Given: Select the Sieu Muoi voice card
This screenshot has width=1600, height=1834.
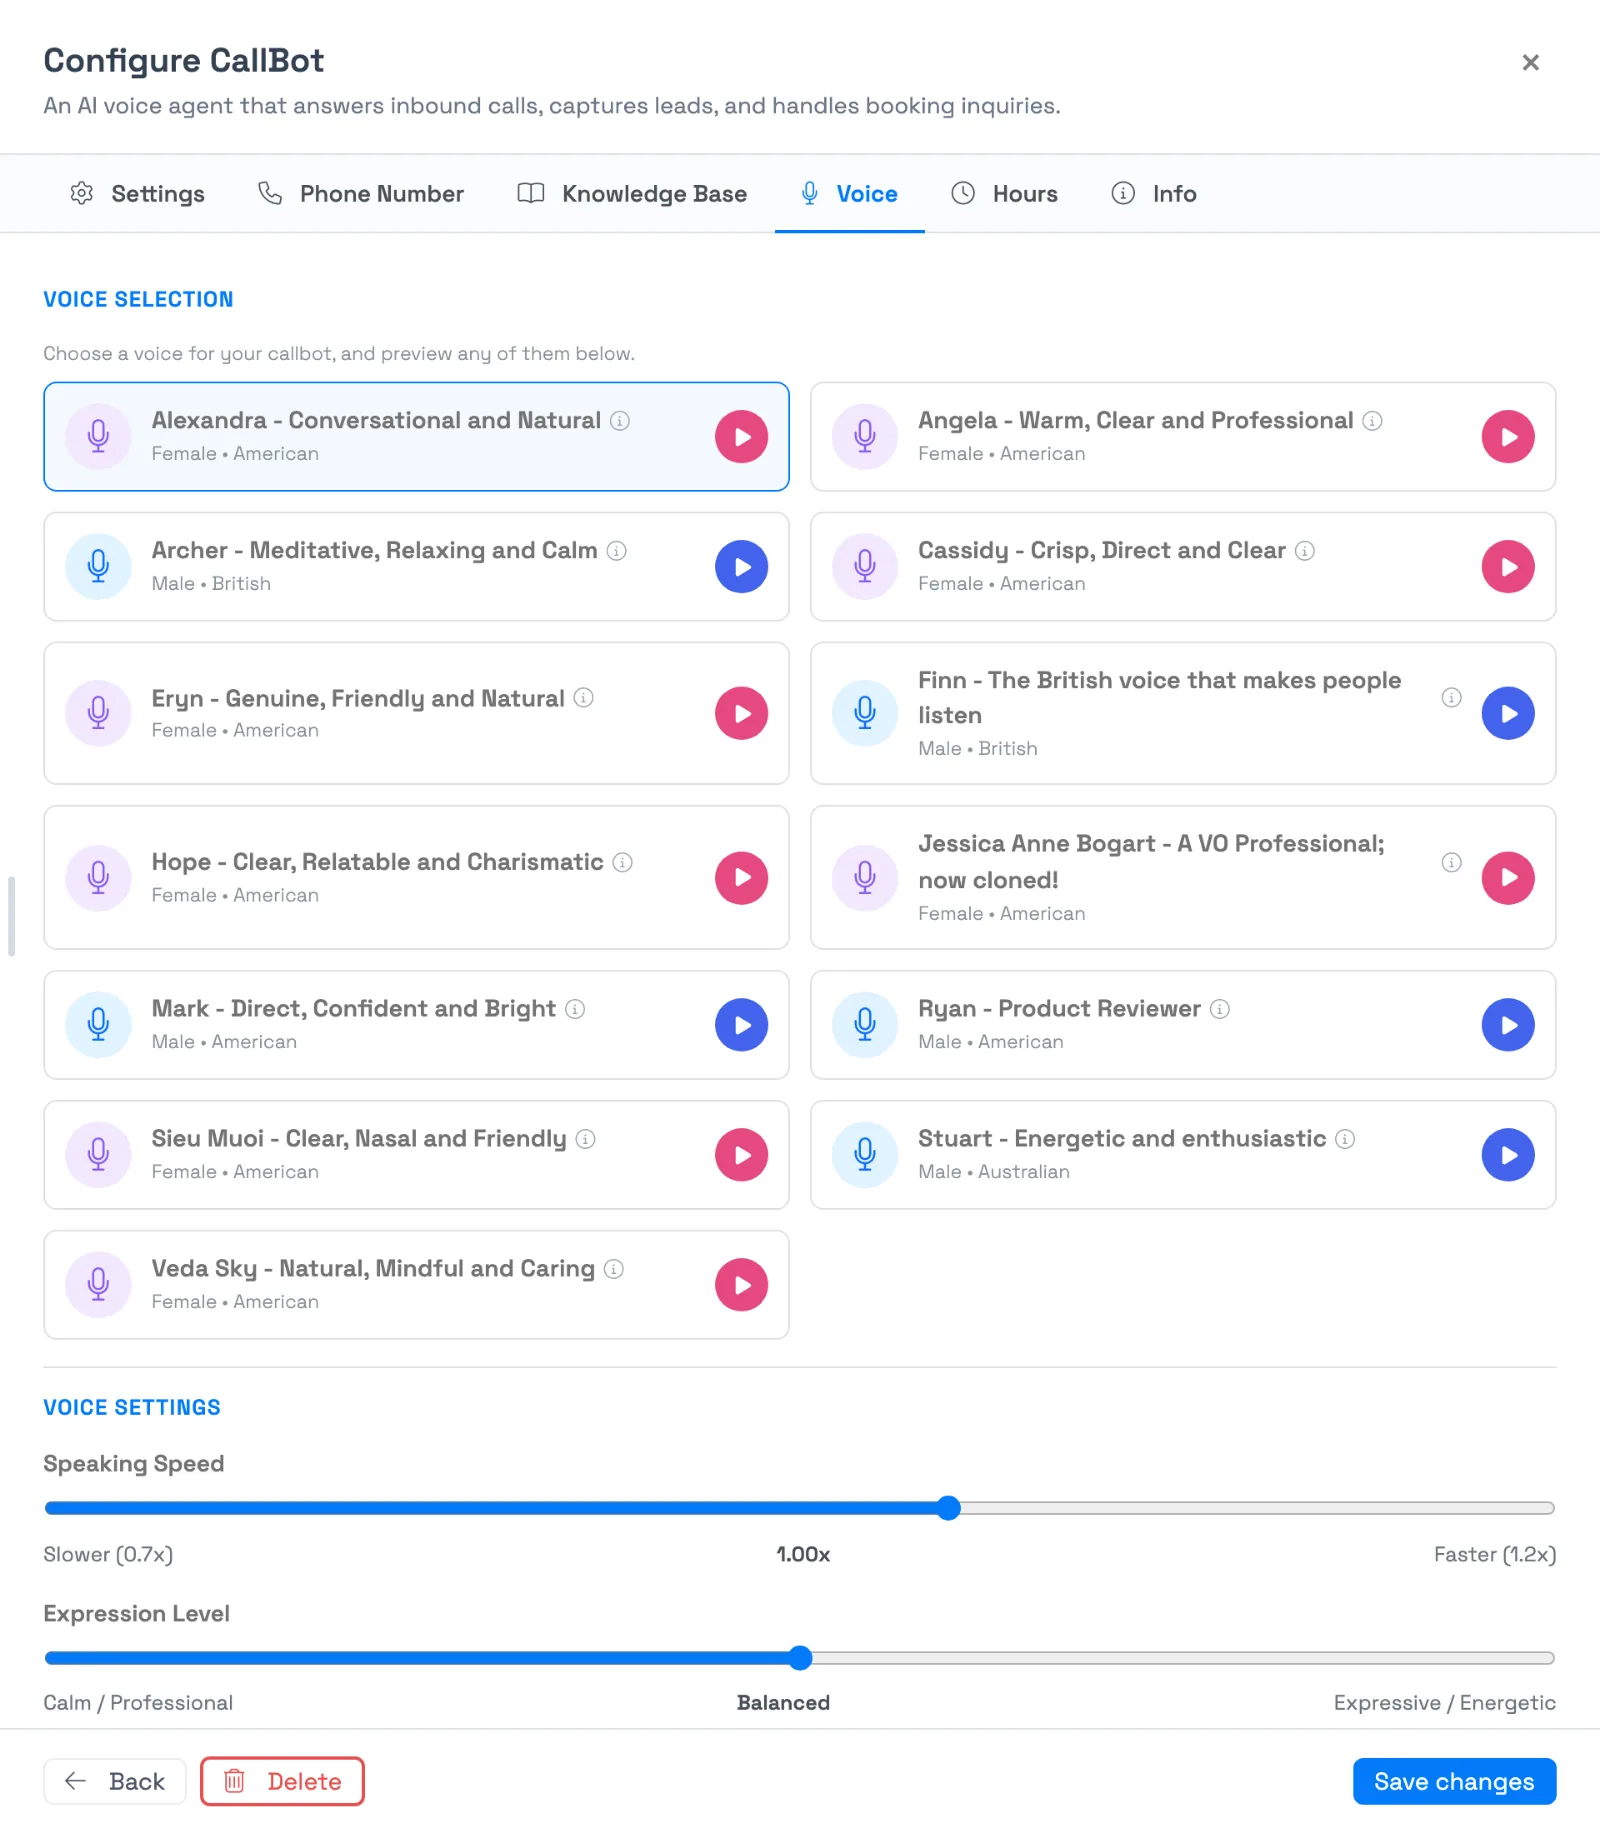Looking at the screenshot, I should coord(416,1155).
